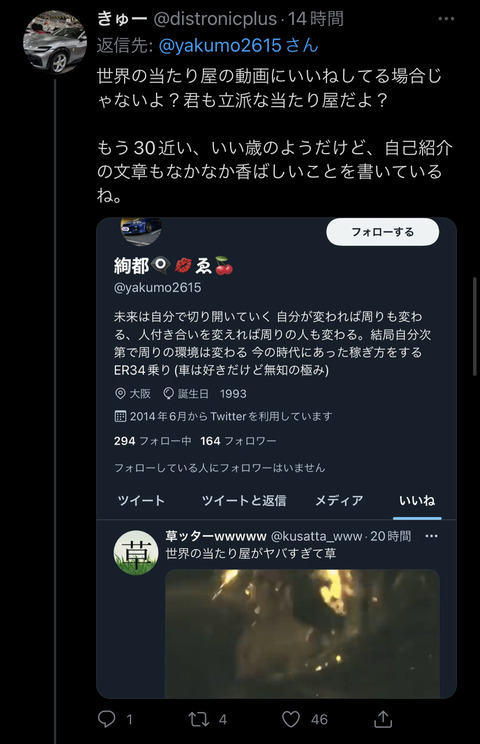Select the いいね tab

point(417,501)
